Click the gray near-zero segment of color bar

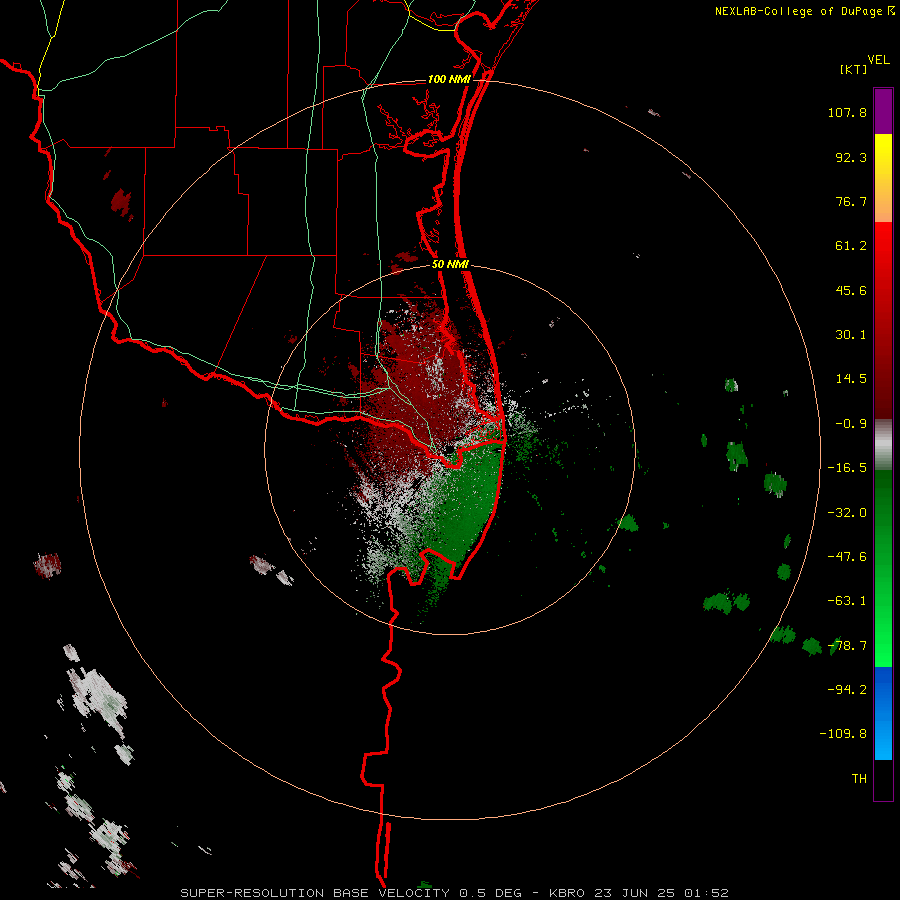(883, 444)
